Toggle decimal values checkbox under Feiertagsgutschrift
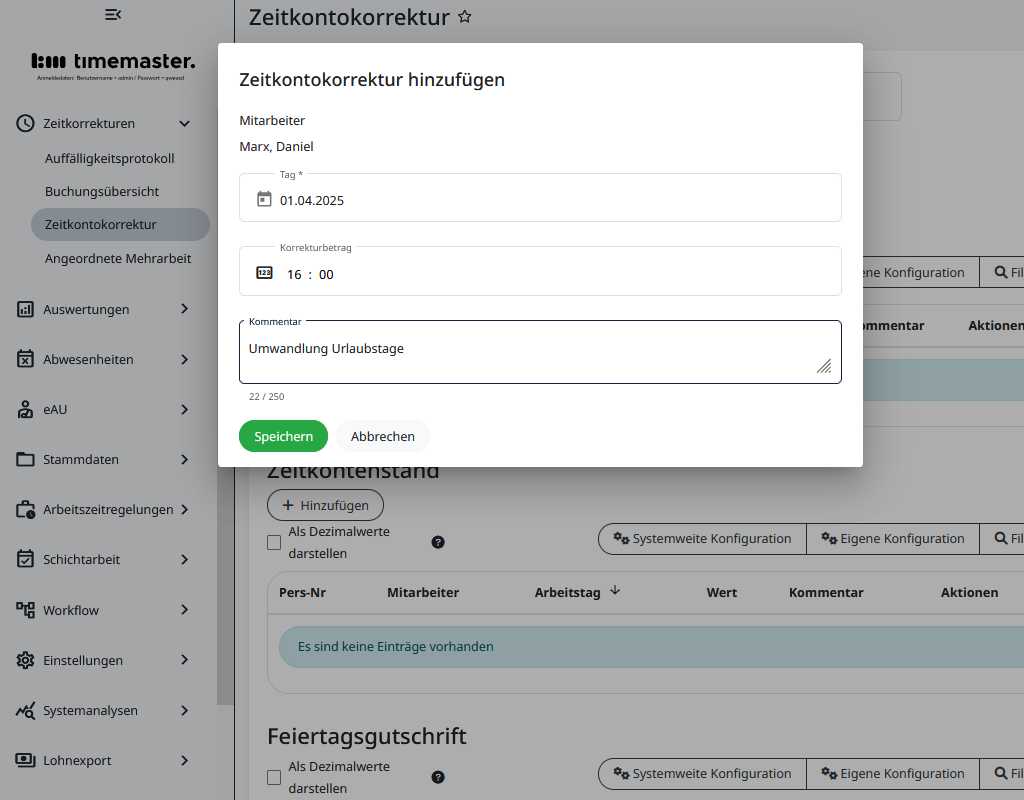Image resolution: width=1024 pixels, height=800 pixels. coord(274,777)
